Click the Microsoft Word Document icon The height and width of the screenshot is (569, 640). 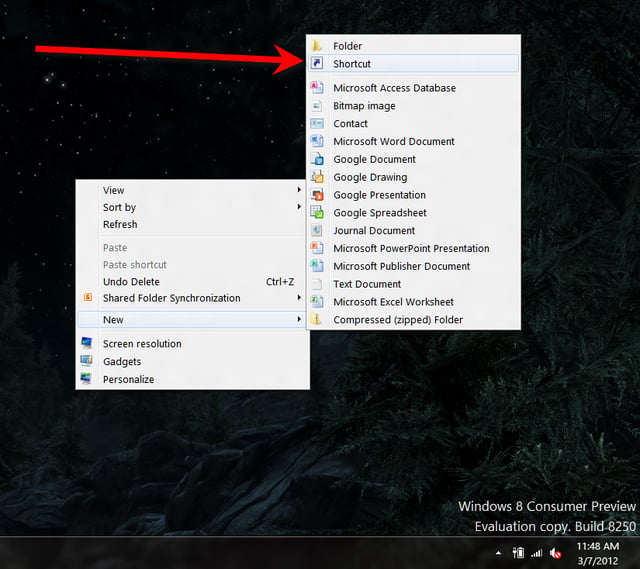317,141
